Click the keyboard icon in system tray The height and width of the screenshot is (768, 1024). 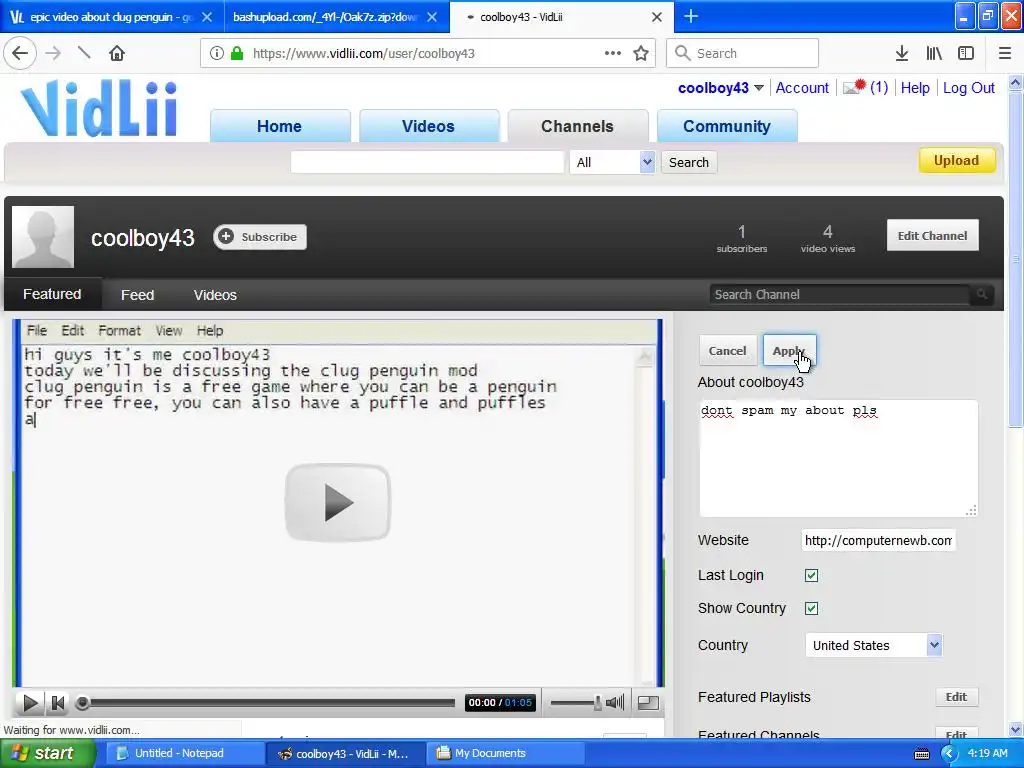pyautogui.click(x=921, y=754)
